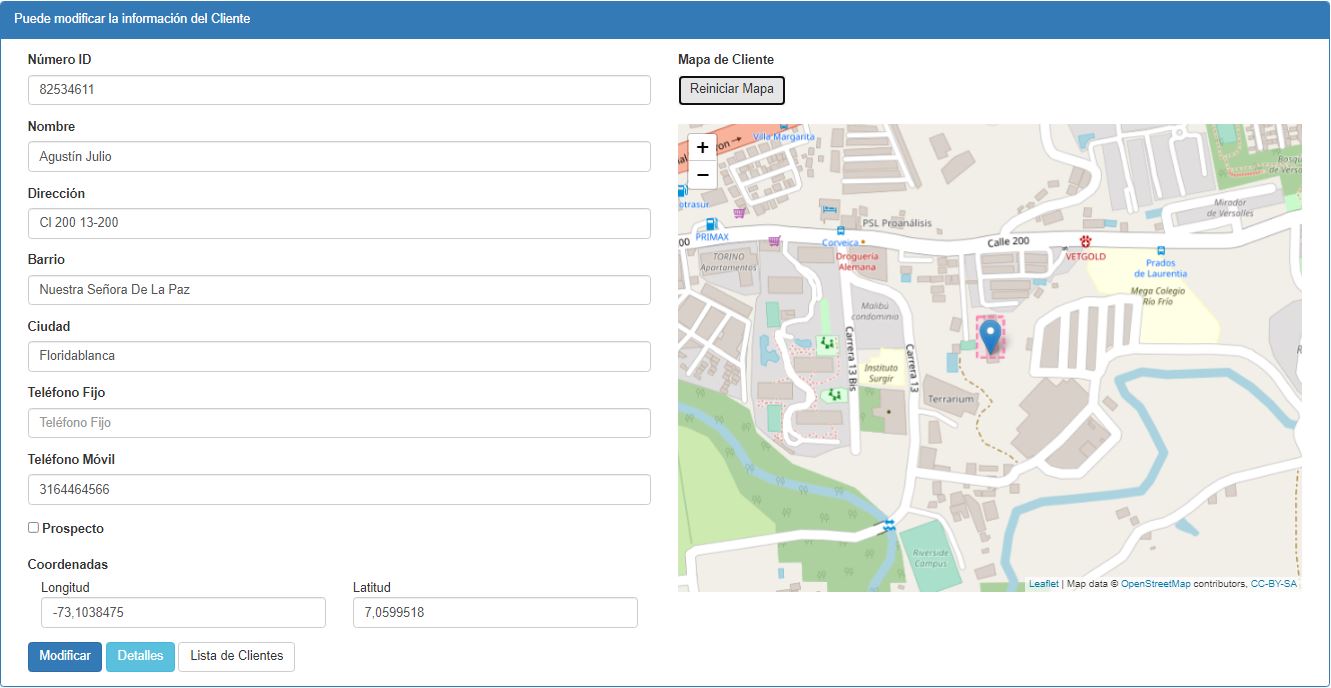Click the Modificar button

click(65, 657)
